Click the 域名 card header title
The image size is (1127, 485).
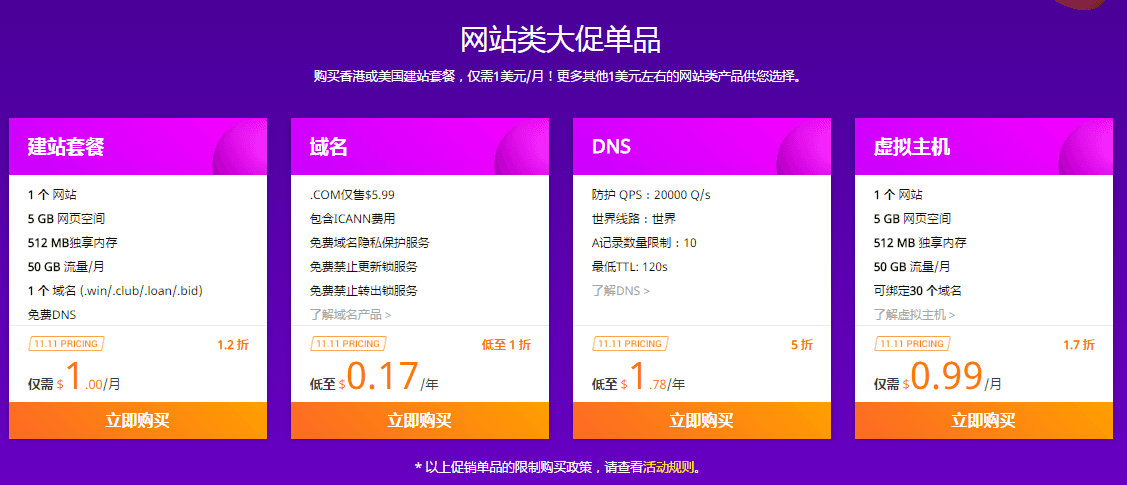tap(329, 147)
